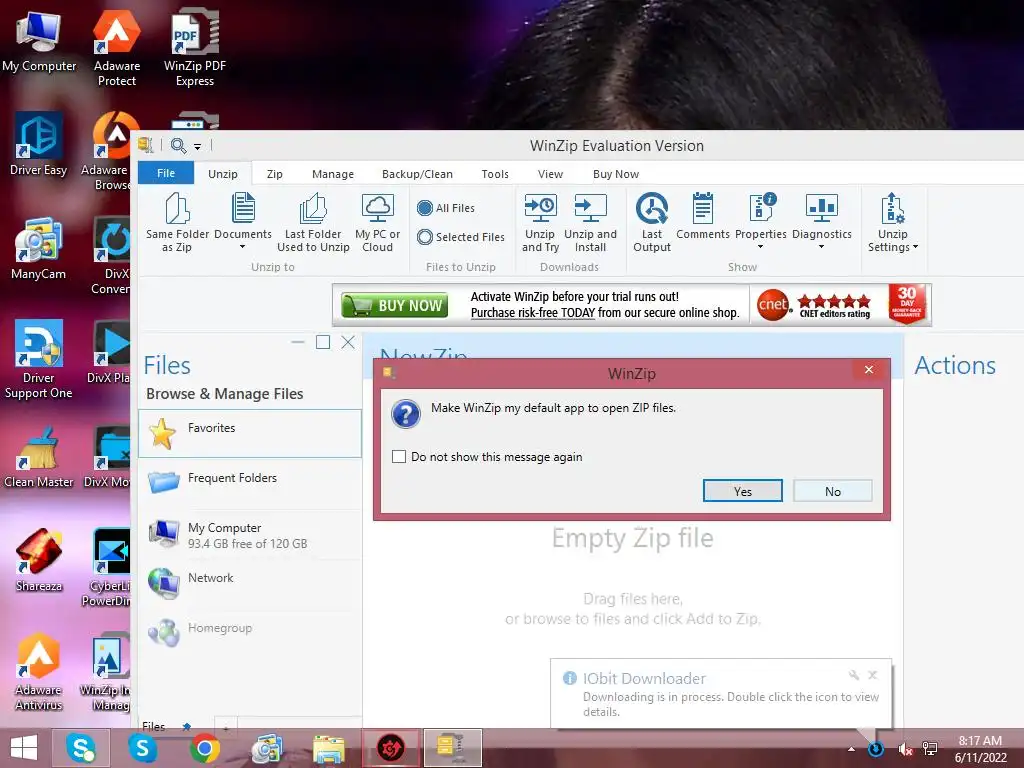Open the Adaware Antivirus desktop icon

39,673
